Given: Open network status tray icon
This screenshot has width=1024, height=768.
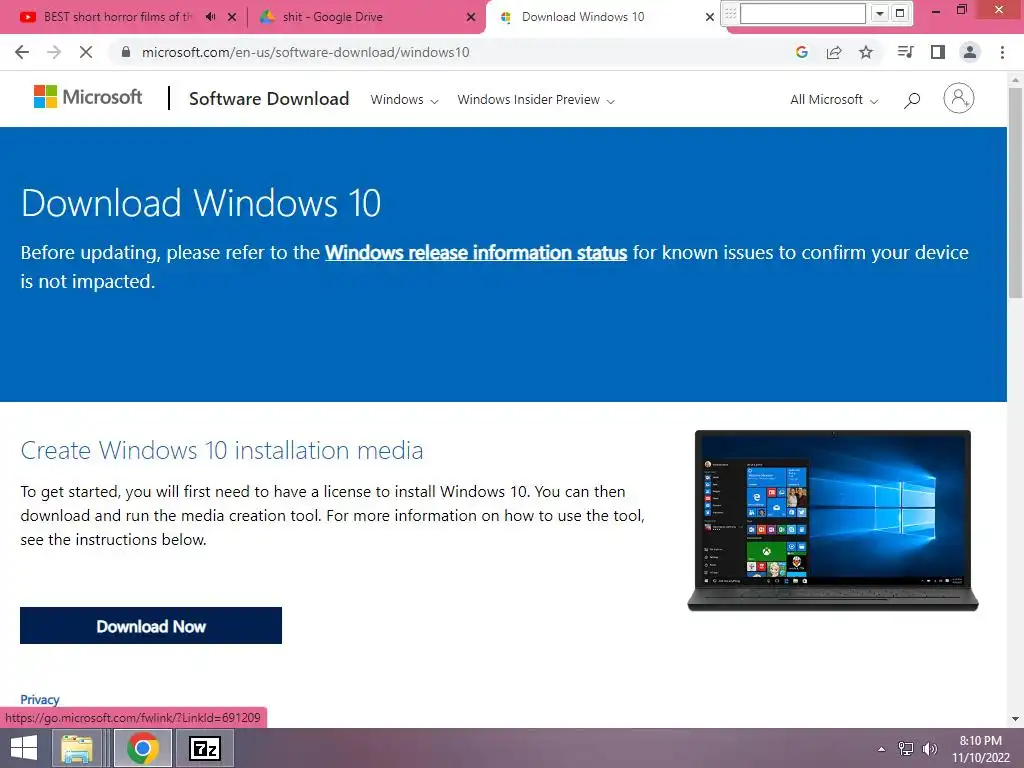Looking at the screenshot, I should 906,749.
